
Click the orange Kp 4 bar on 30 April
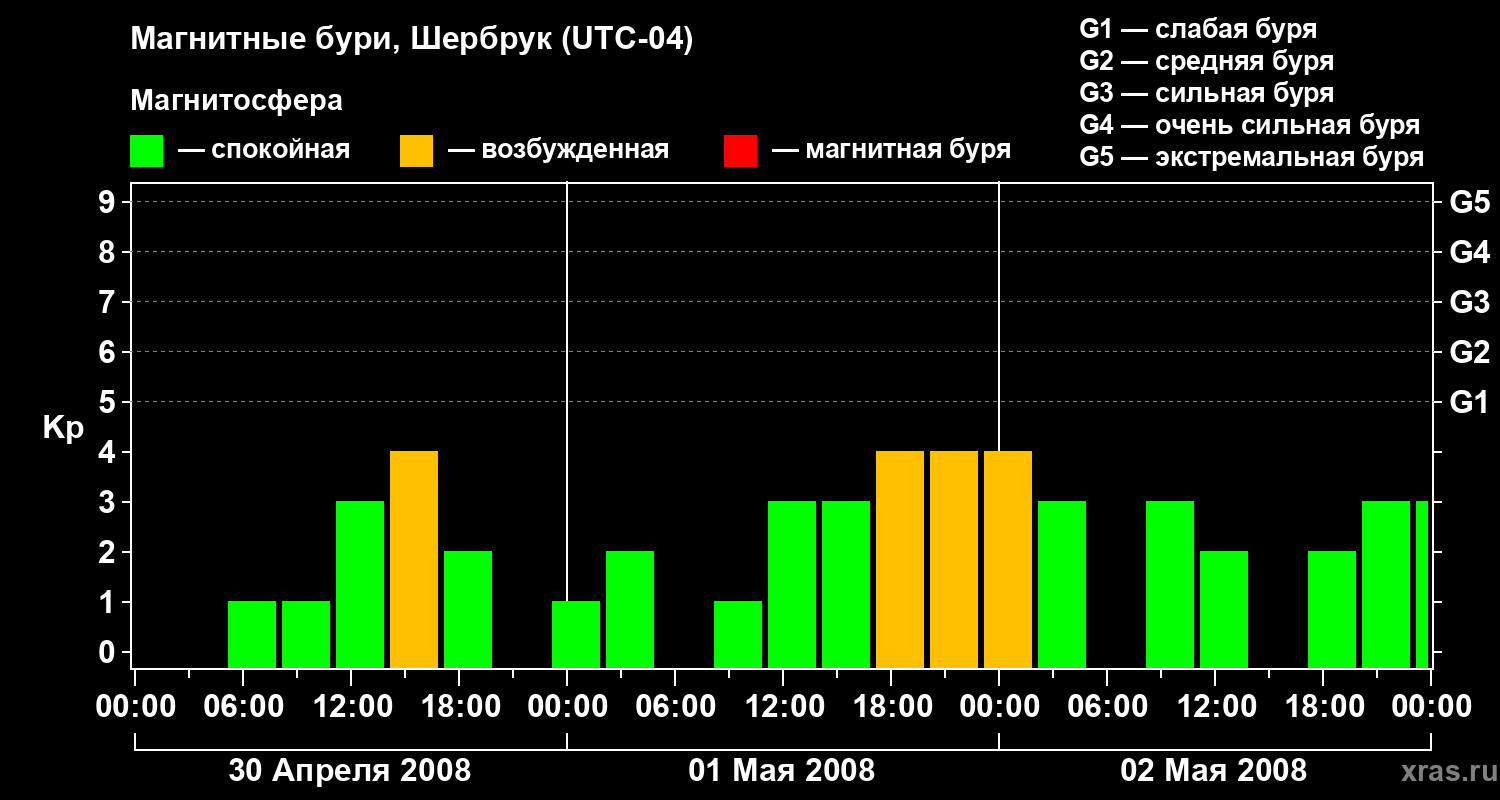coord(414,560)
